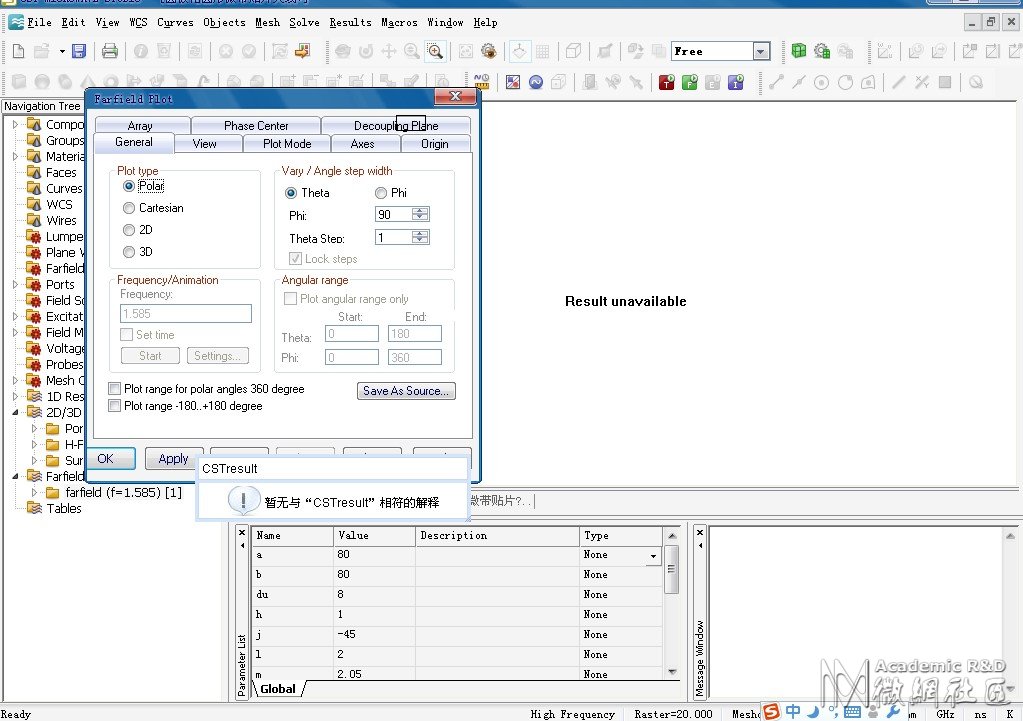The width and height of the screenshot is (1023, 721).
Task: Click the Theta Step input field
Action: pyautogui.click(x=393, y=238)
